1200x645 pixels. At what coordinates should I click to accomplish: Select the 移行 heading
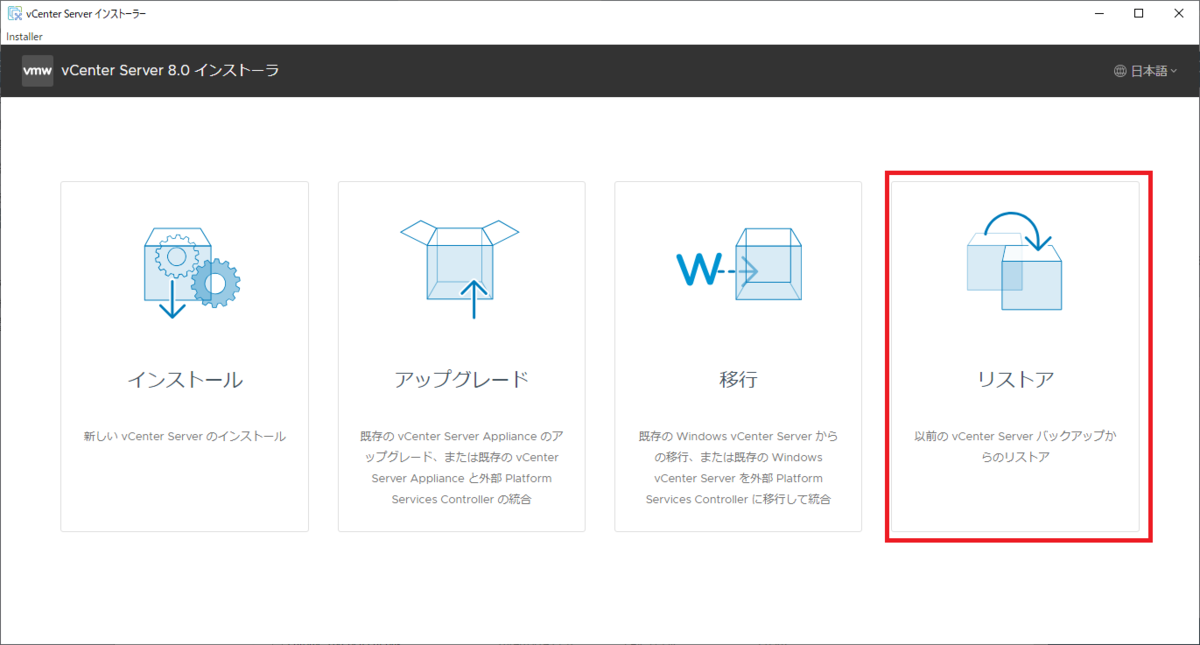click(x=738, y=380)
